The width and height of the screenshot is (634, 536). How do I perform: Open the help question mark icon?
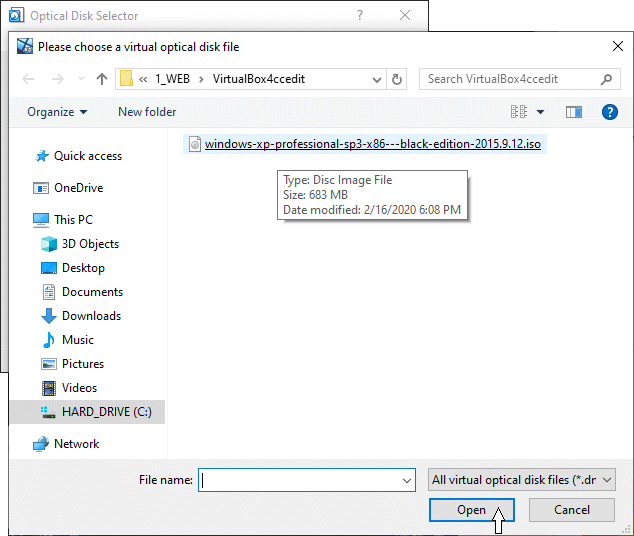[609, 112]
